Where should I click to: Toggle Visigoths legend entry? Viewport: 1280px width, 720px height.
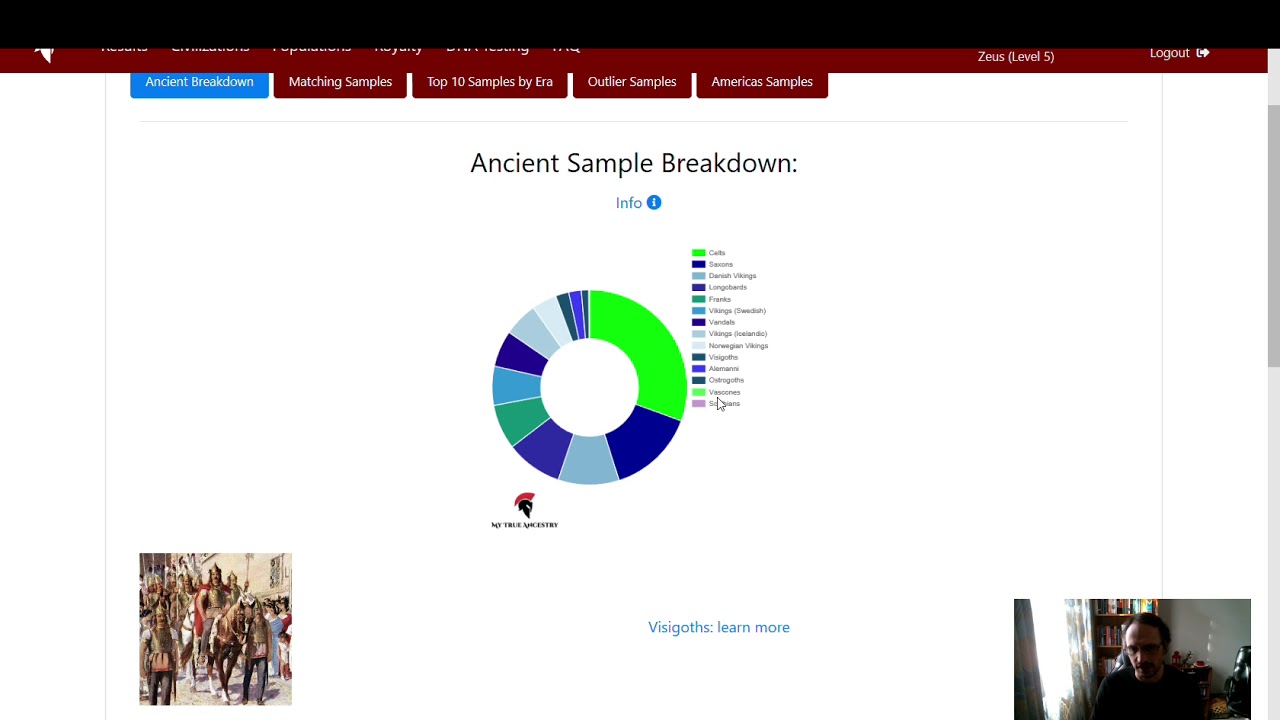[x=715, y=357]
